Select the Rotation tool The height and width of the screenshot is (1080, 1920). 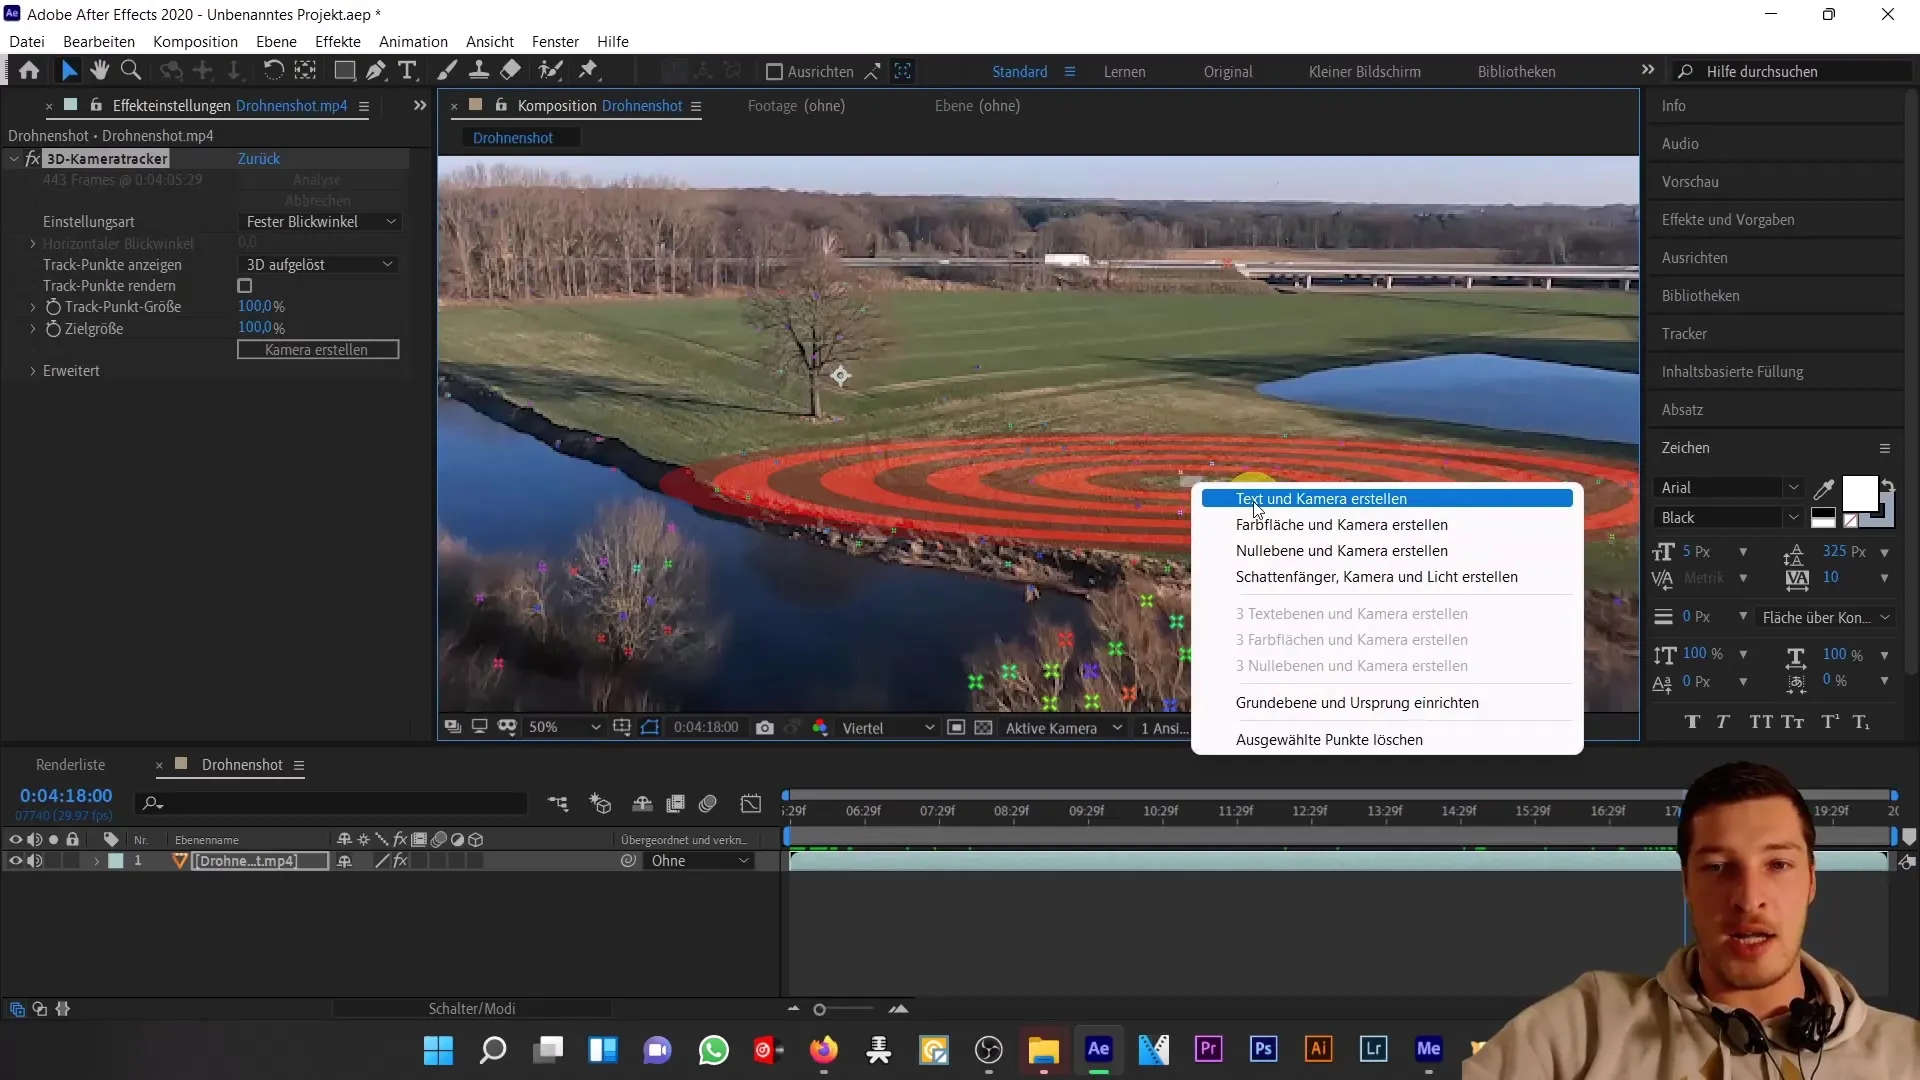(273, 71)
